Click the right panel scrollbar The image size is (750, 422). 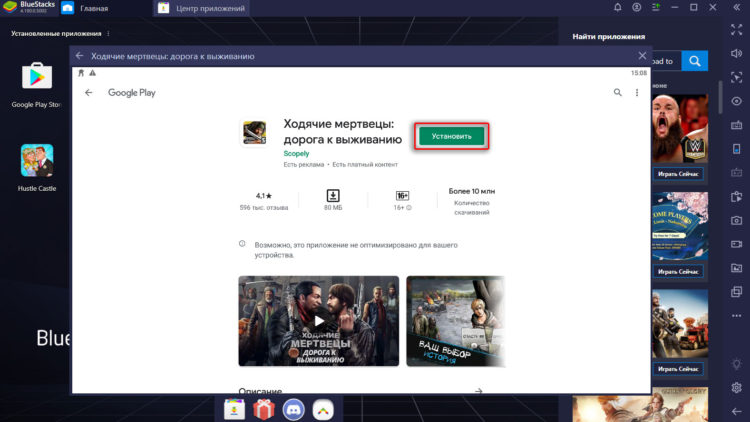720,97
